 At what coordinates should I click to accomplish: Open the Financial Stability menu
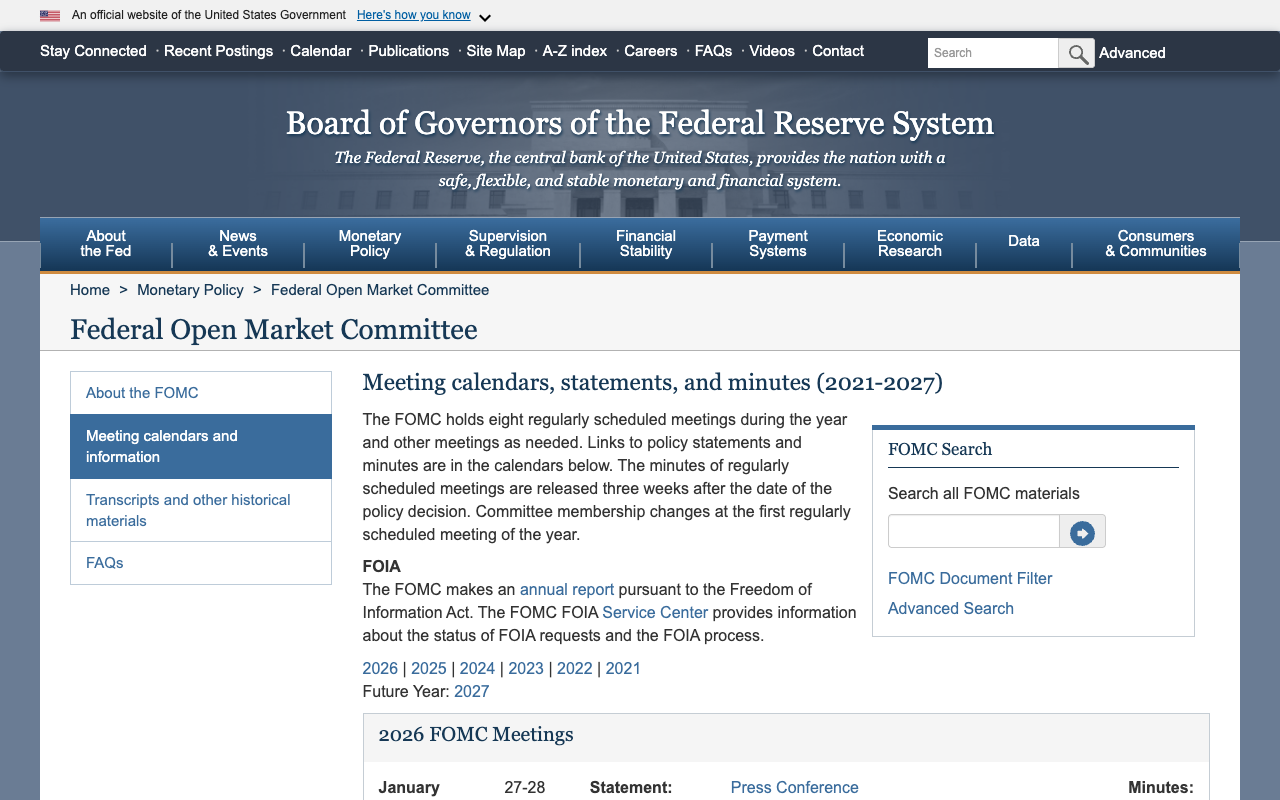[x=646, y=243]
